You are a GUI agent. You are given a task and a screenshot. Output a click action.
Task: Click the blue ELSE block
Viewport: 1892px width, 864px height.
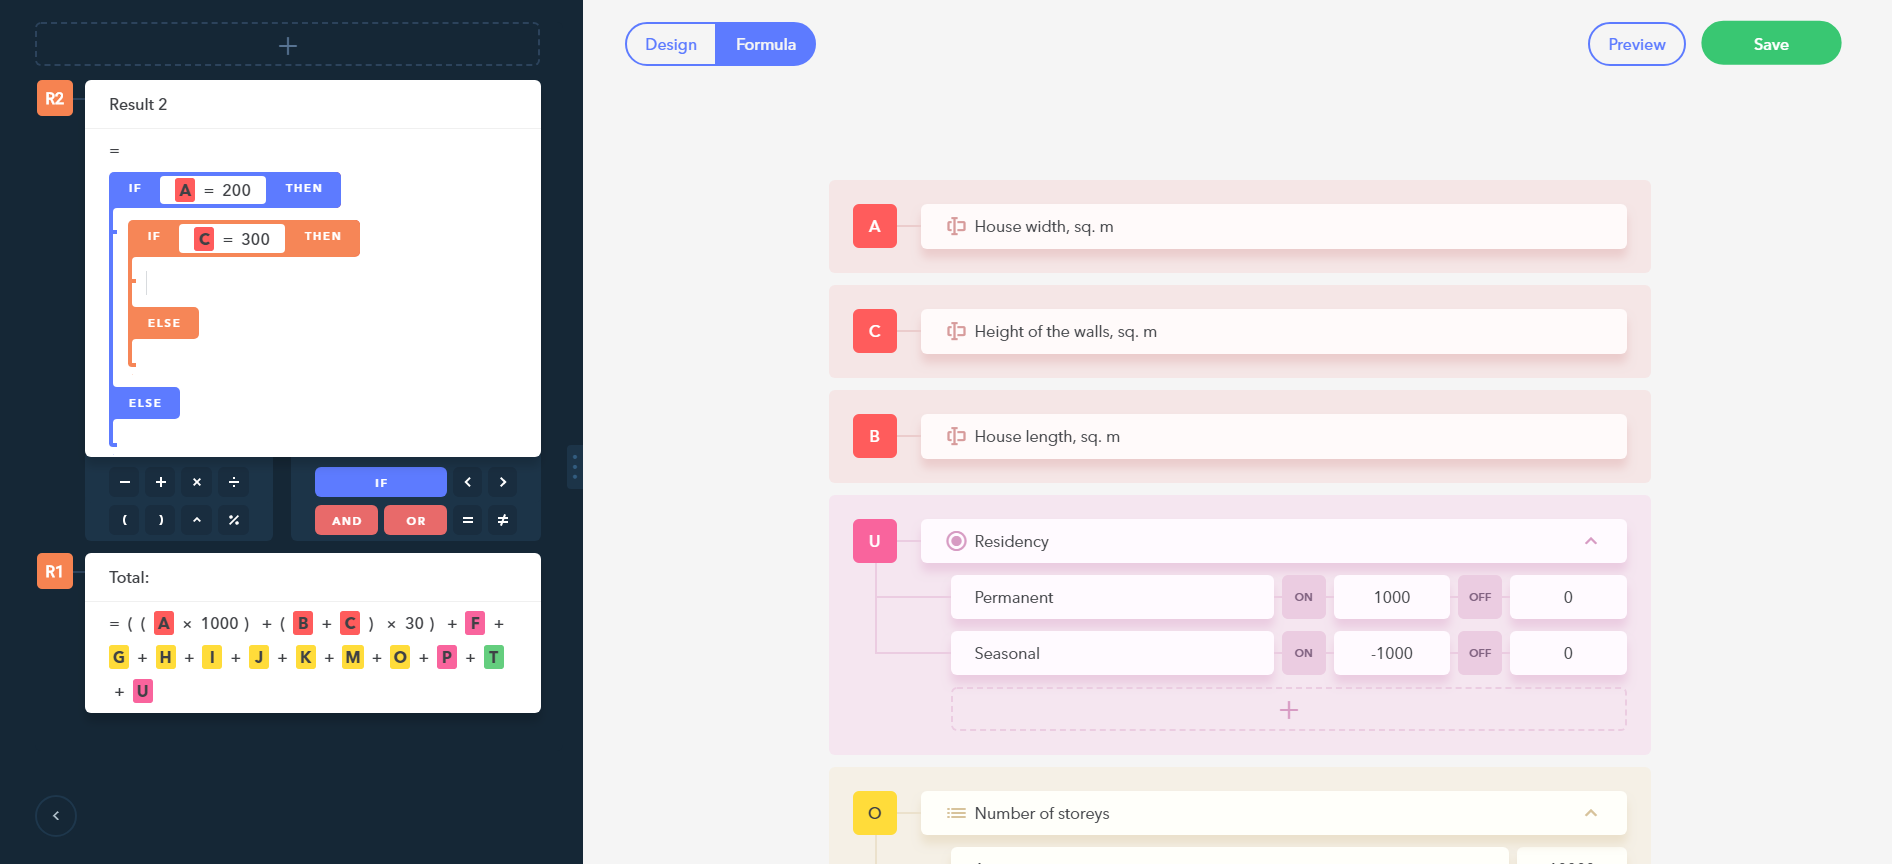pos(145,403)
